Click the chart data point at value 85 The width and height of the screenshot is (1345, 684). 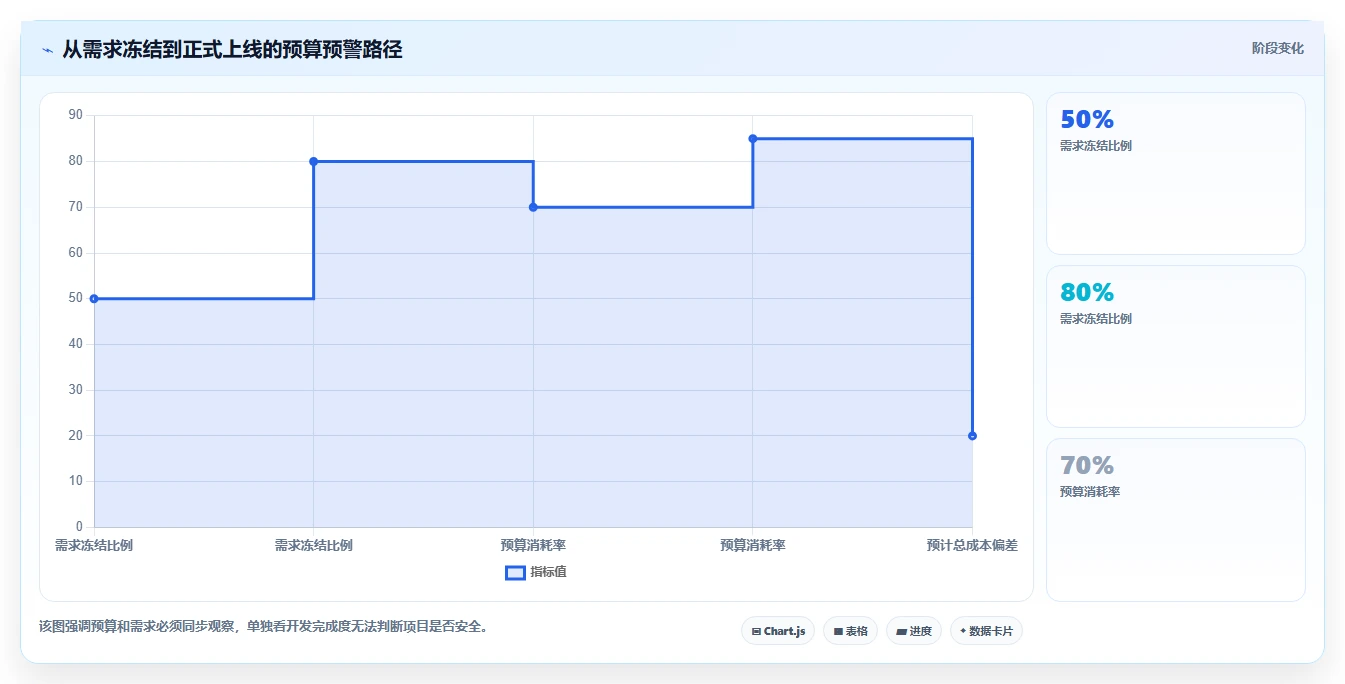pyautogui.click(x=752, y=138)
